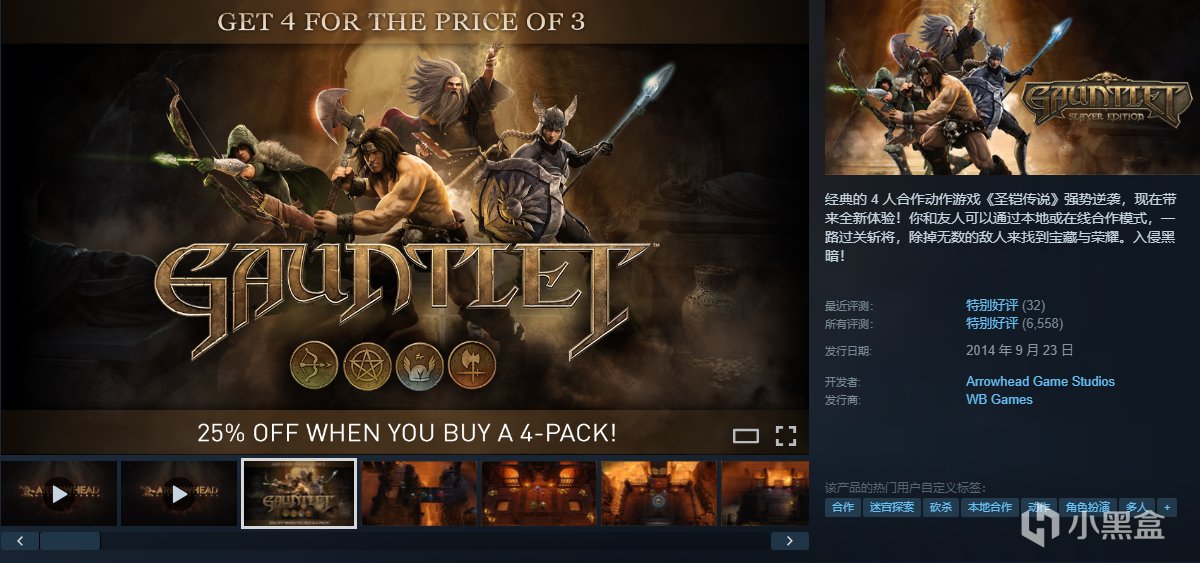
Task: Play the first trailer video thumbnail
Action: click(x=59, y=493)
